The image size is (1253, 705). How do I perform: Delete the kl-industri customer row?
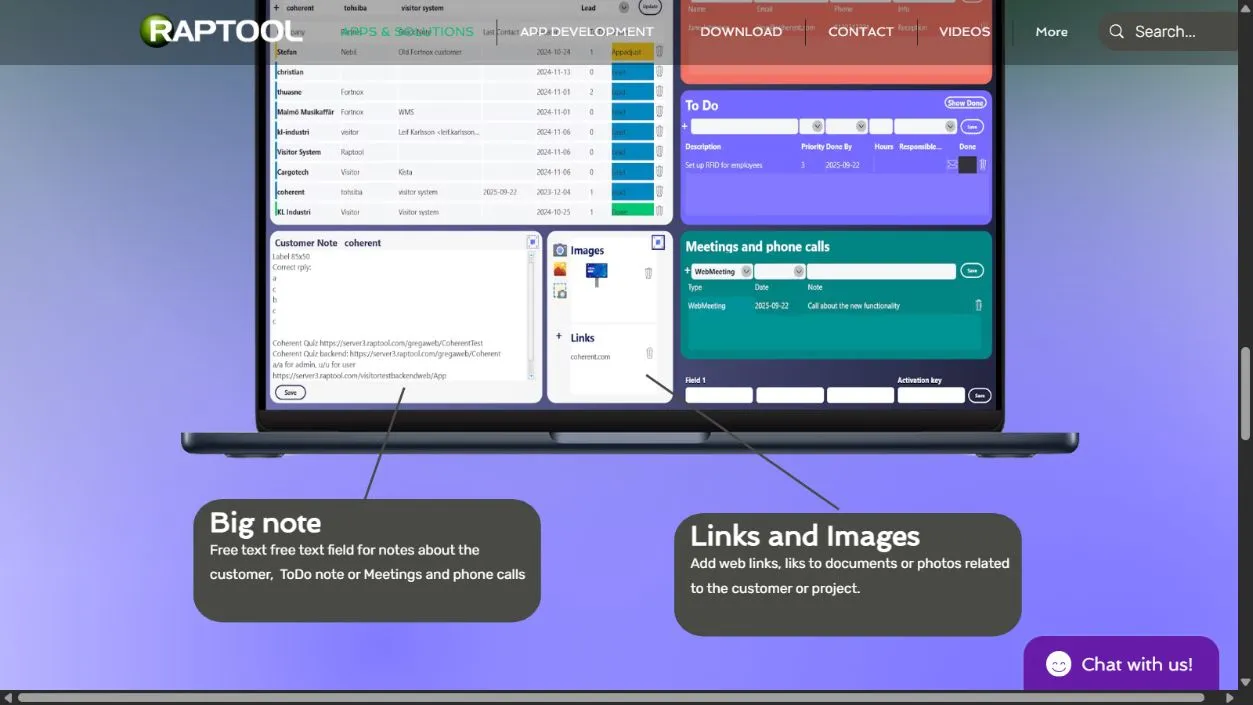[x=659, y=132]
